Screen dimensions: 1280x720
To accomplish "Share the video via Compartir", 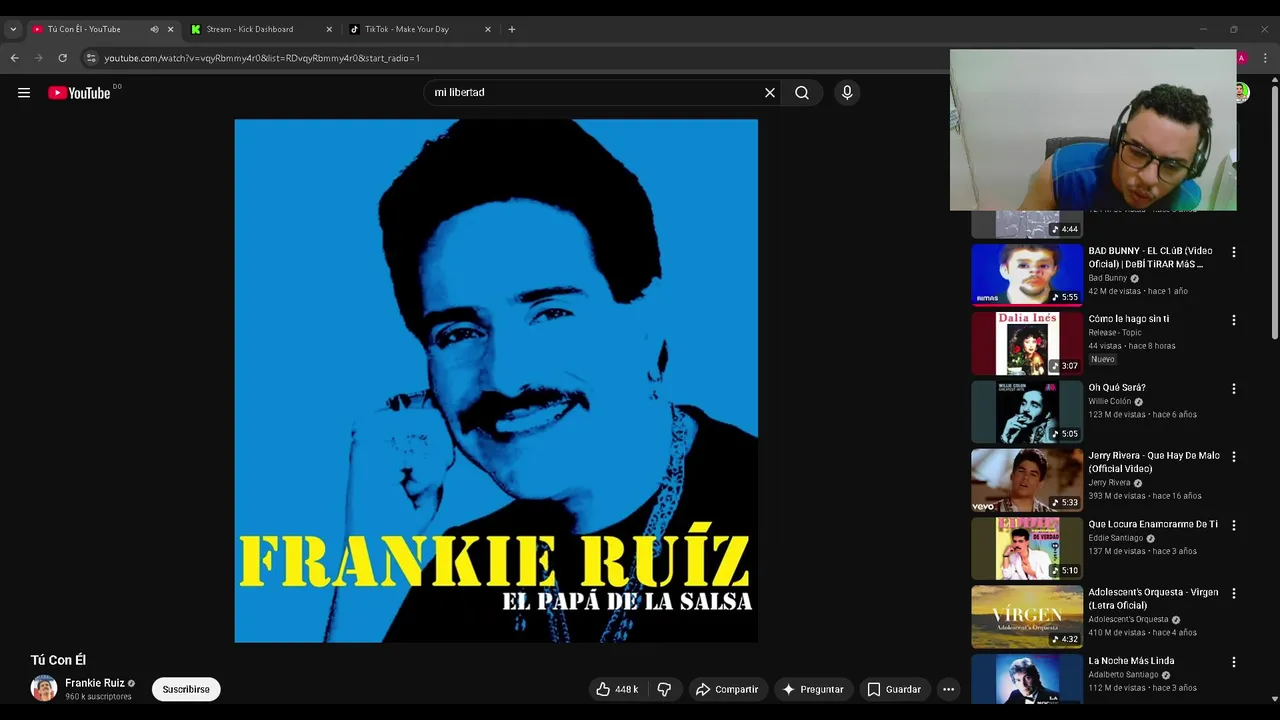I will pyautogui.click(x=727, y=689).
